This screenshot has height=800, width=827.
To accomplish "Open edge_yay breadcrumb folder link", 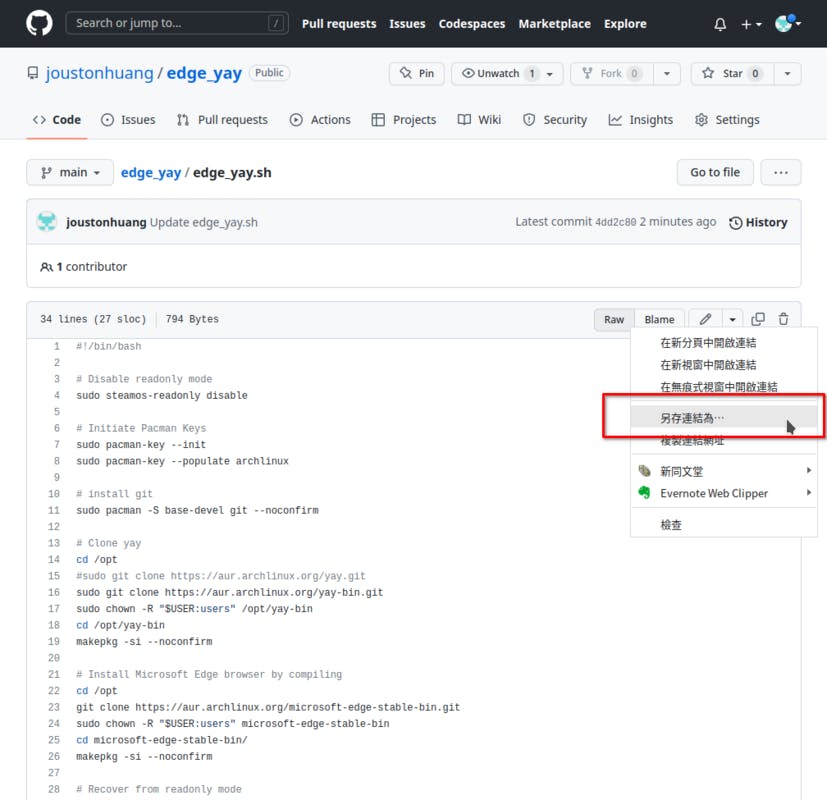I will (x=151, y=172).
